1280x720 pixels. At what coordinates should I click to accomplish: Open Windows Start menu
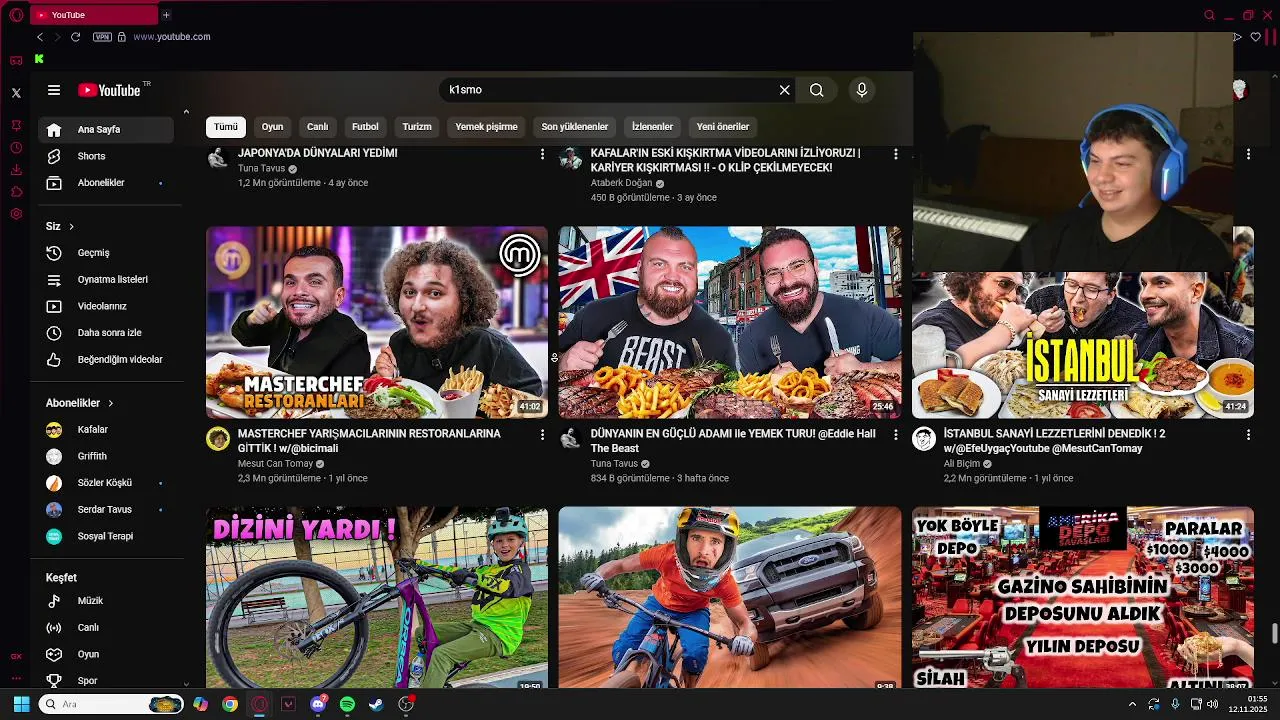click(x=21, y=704)
